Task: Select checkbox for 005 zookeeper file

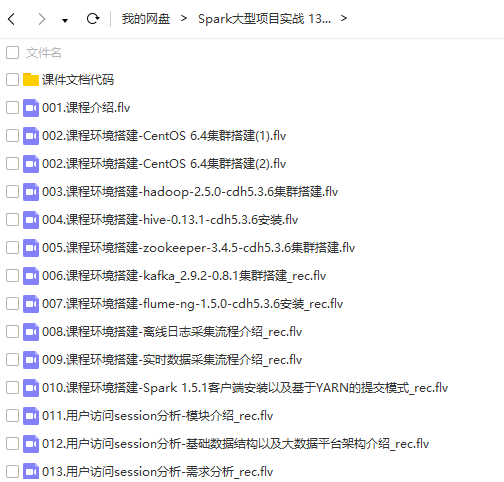Action: 12,248
